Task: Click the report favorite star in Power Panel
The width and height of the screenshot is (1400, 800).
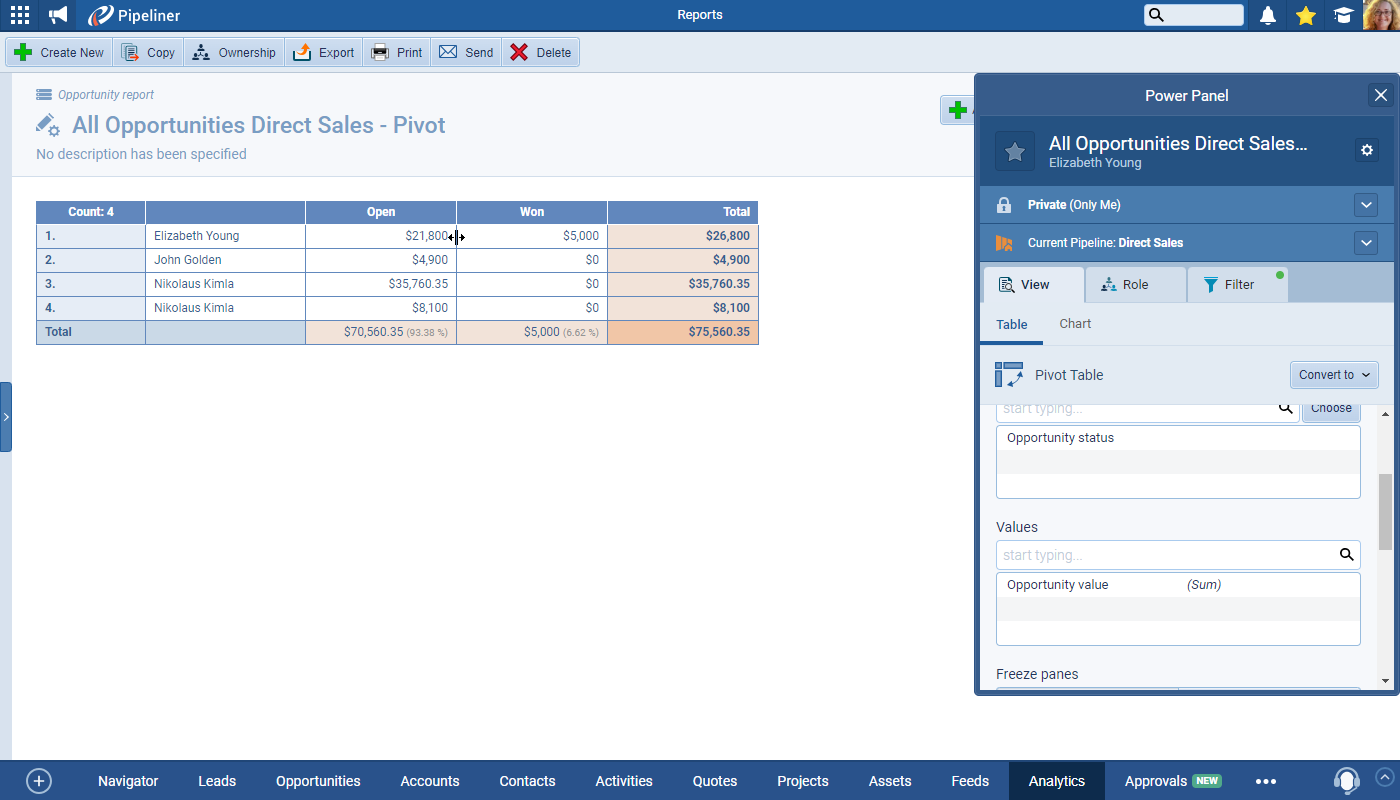Action: click(x=1014, y=151)
